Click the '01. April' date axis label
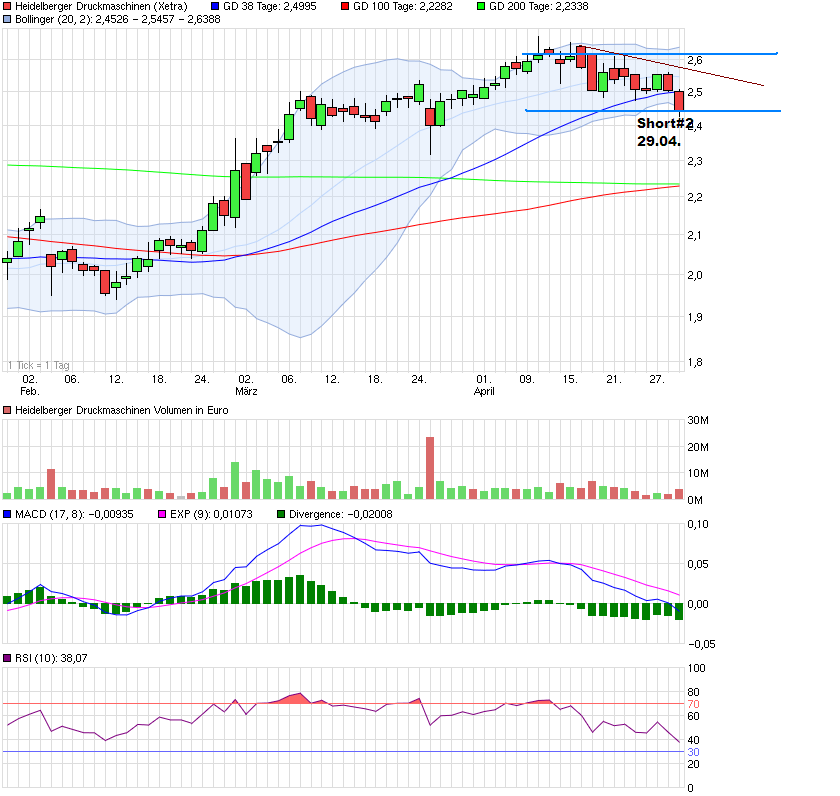 (484, 385)
